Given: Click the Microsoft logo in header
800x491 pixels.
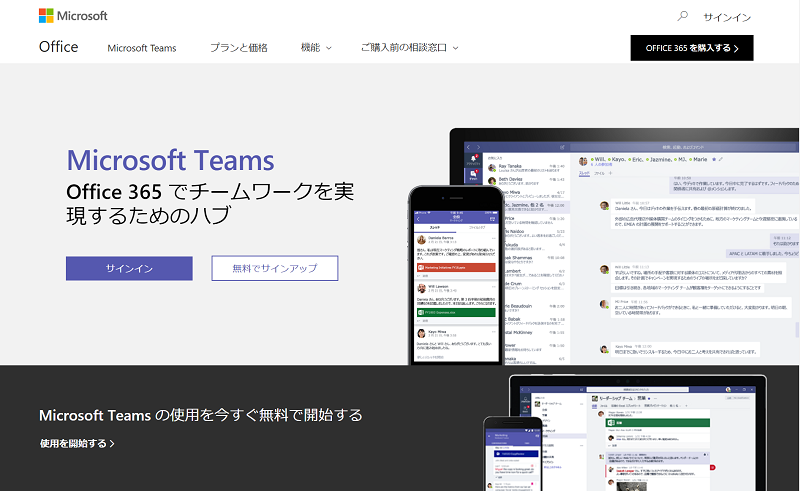Looking at the screenshot, I should [x=73, y=16].
